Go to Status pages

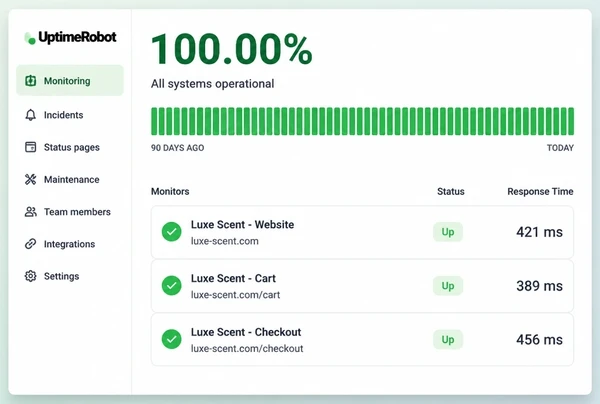click(72, 147)
